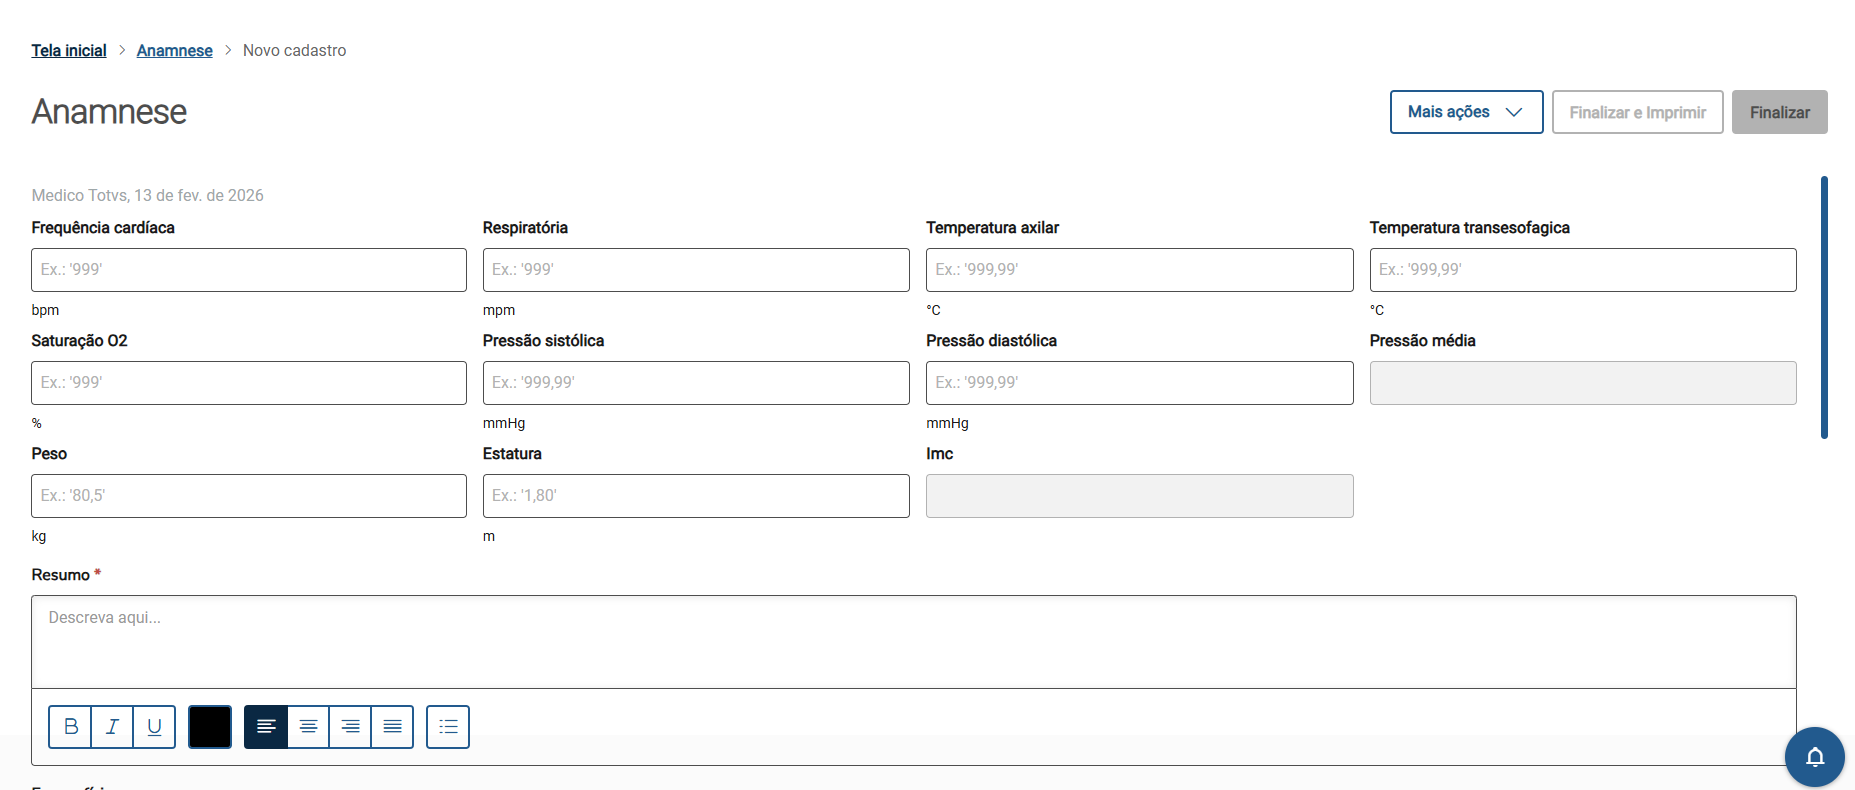Select the Peso input field
Viewport: 1855px width, 790px height.
tap(249, 496)
